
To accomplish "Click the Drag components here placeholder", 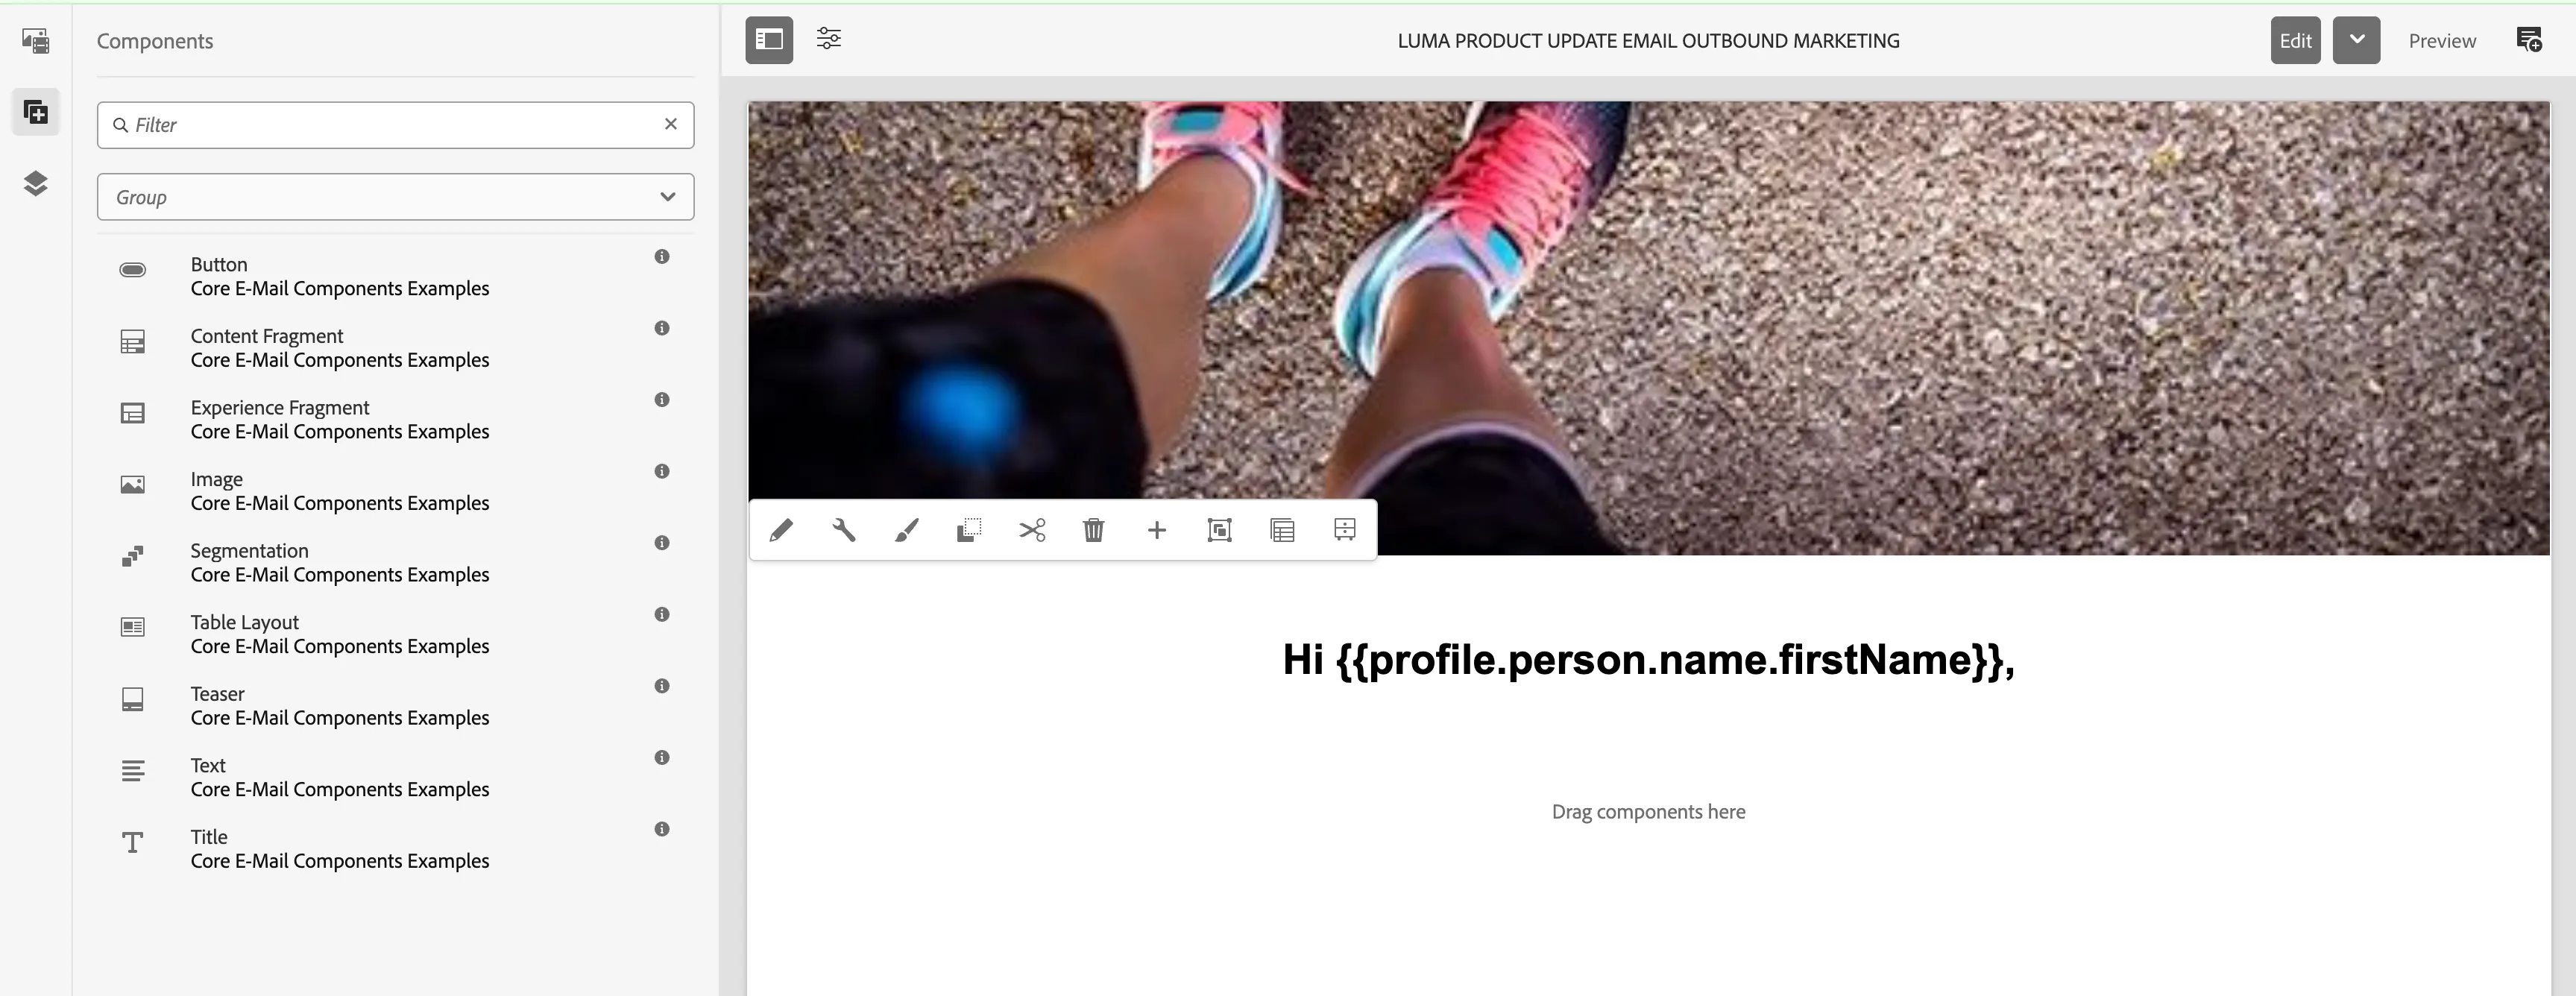I will point(1648,812).
